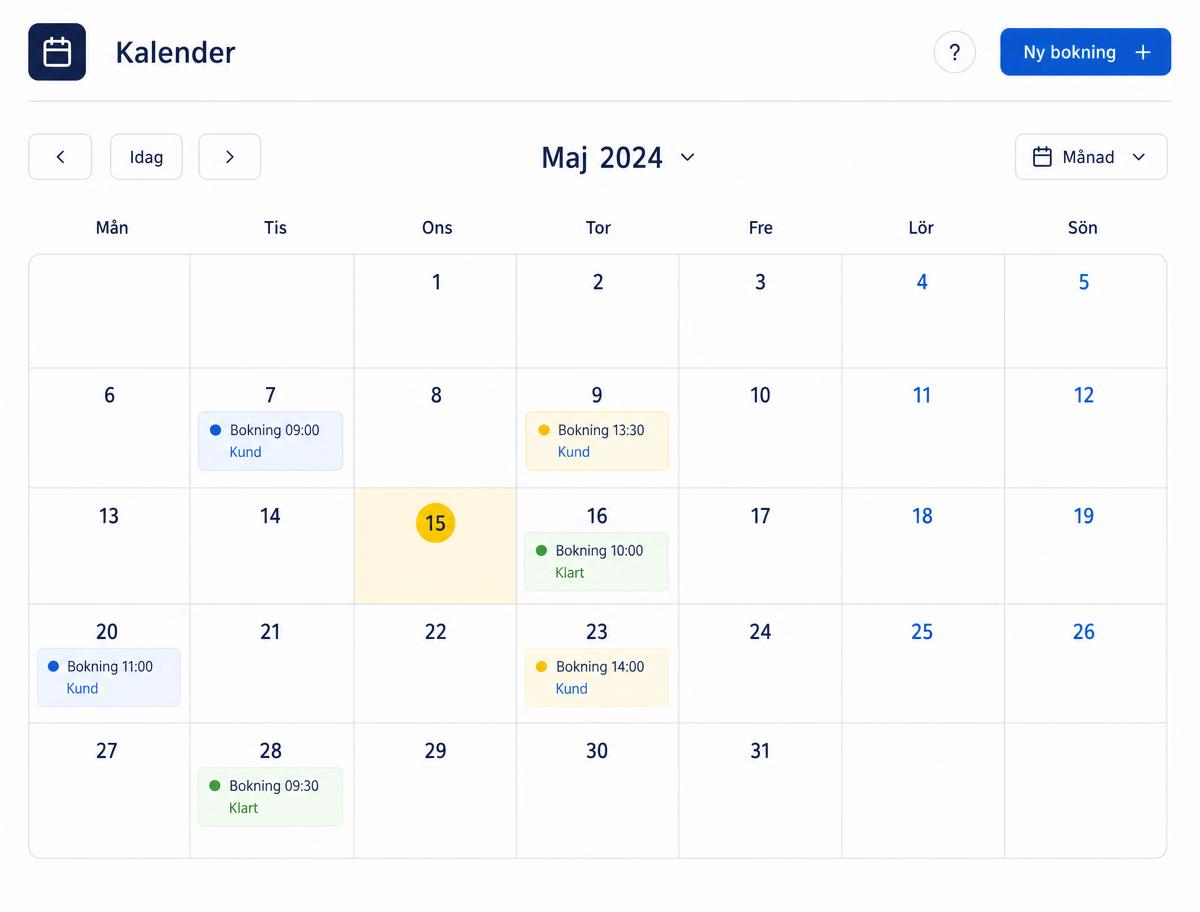The width and height of the screenshot is (1200, 912).
Task: Go to previous month with left arrow
Action: [60, 157]
